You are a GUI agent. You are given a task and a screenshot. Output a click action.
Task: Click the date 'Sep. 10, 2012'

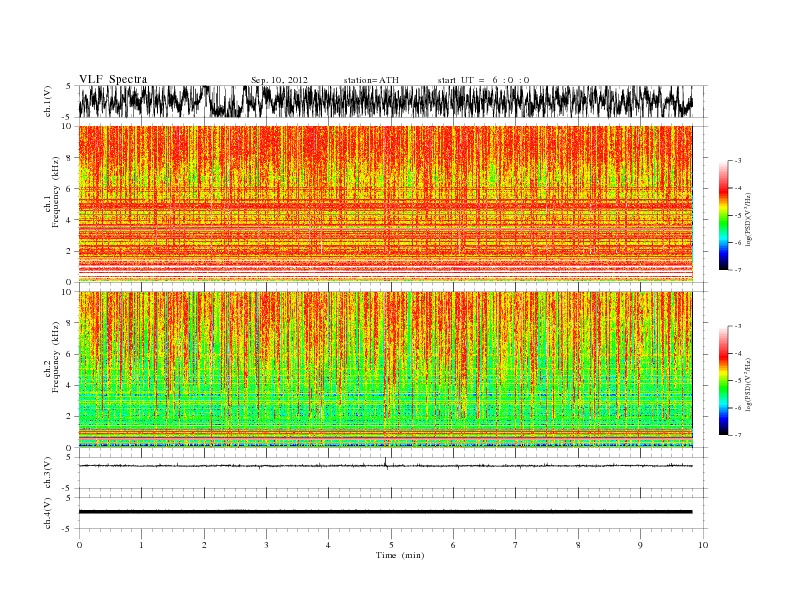[279, 80]
